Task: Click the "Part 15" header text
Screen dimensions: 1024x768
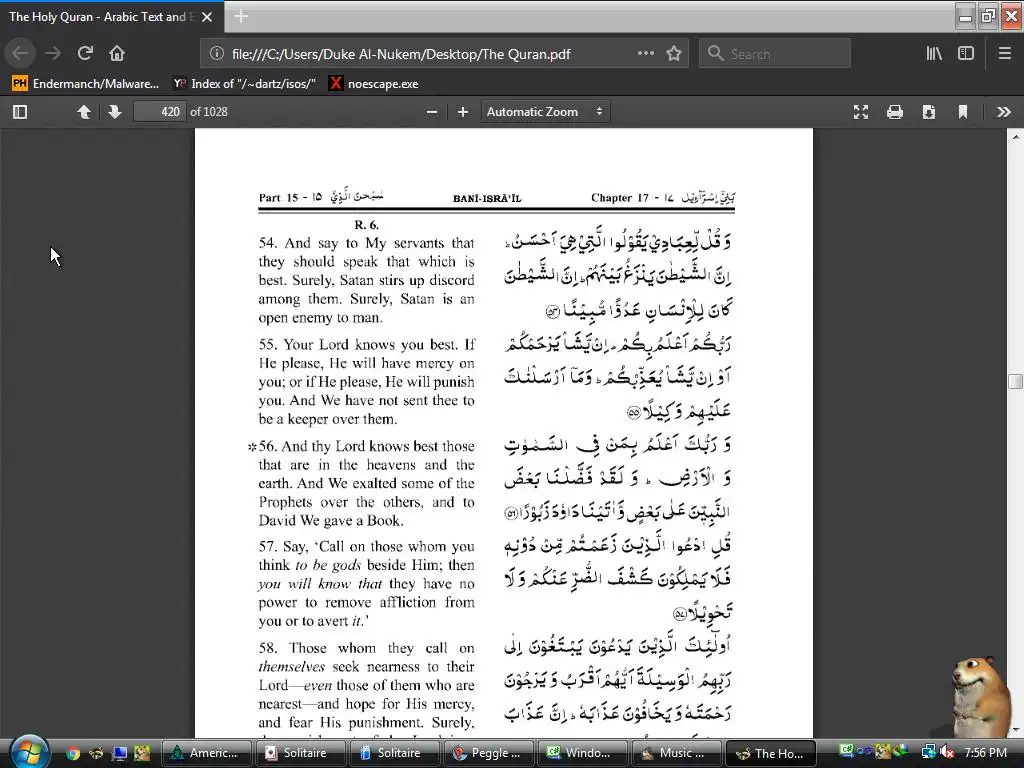Action: point(278,198)
